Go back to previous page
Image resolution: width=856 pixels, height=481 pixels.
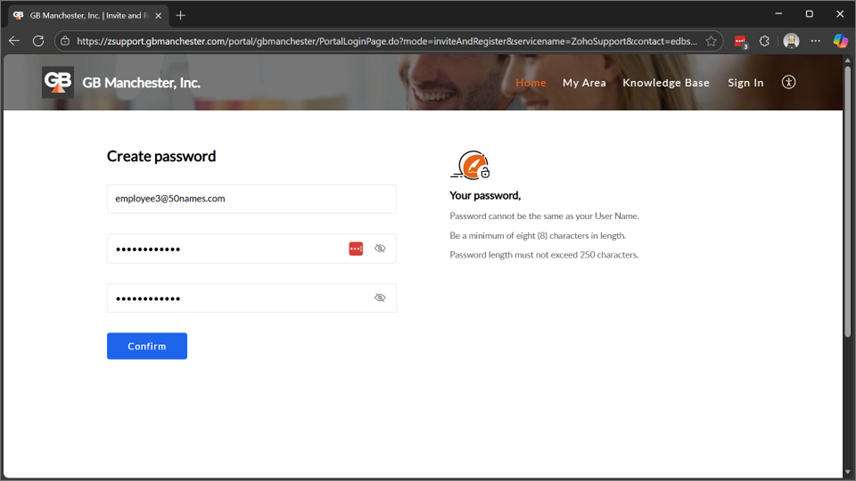[x=14, y=41]
